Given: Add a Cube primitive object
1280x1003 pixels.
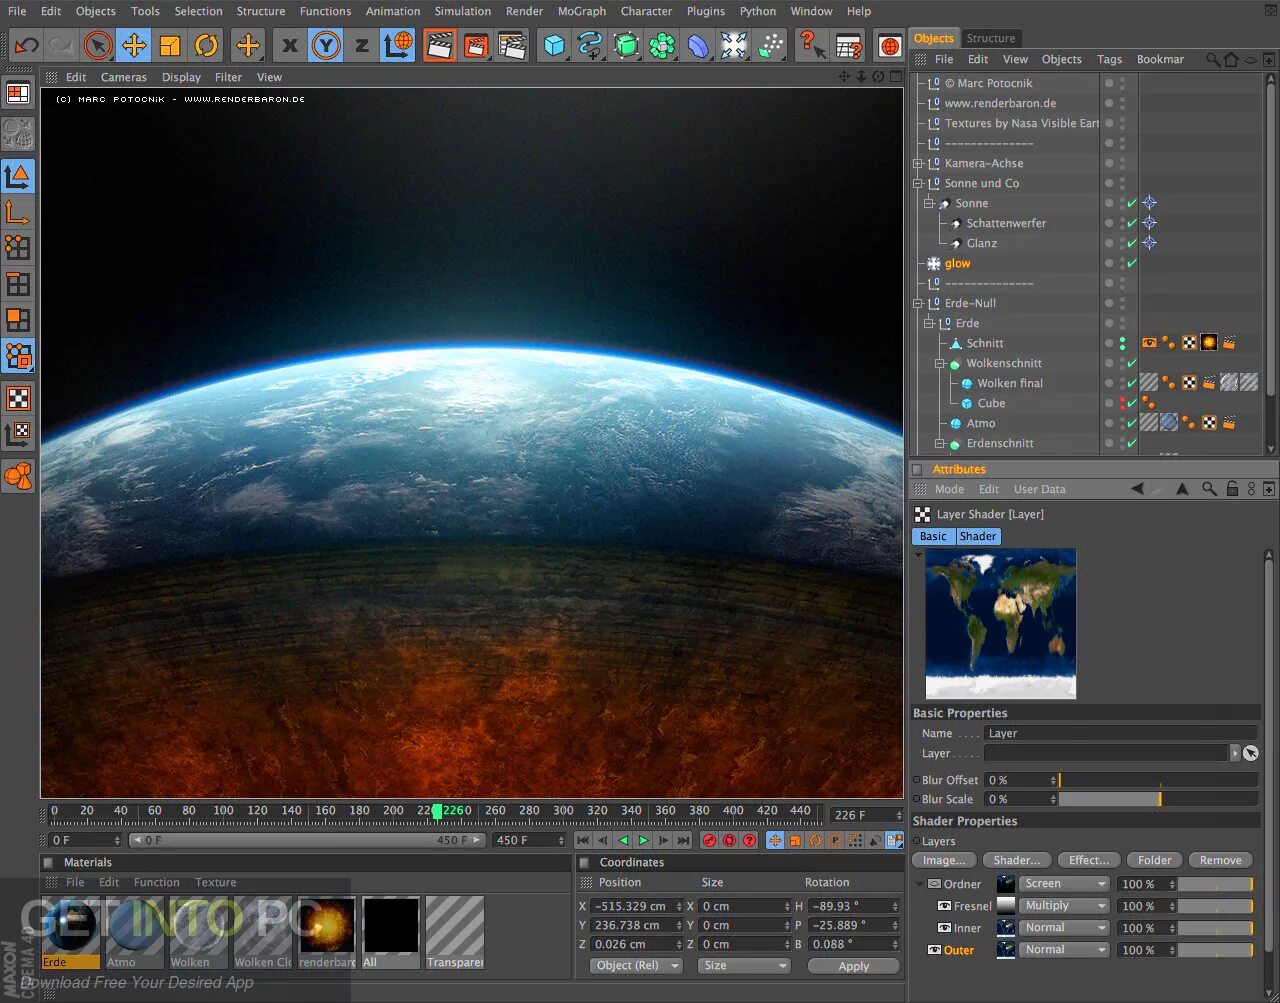Looking at the screenshot, I should (x=554, y=45).
